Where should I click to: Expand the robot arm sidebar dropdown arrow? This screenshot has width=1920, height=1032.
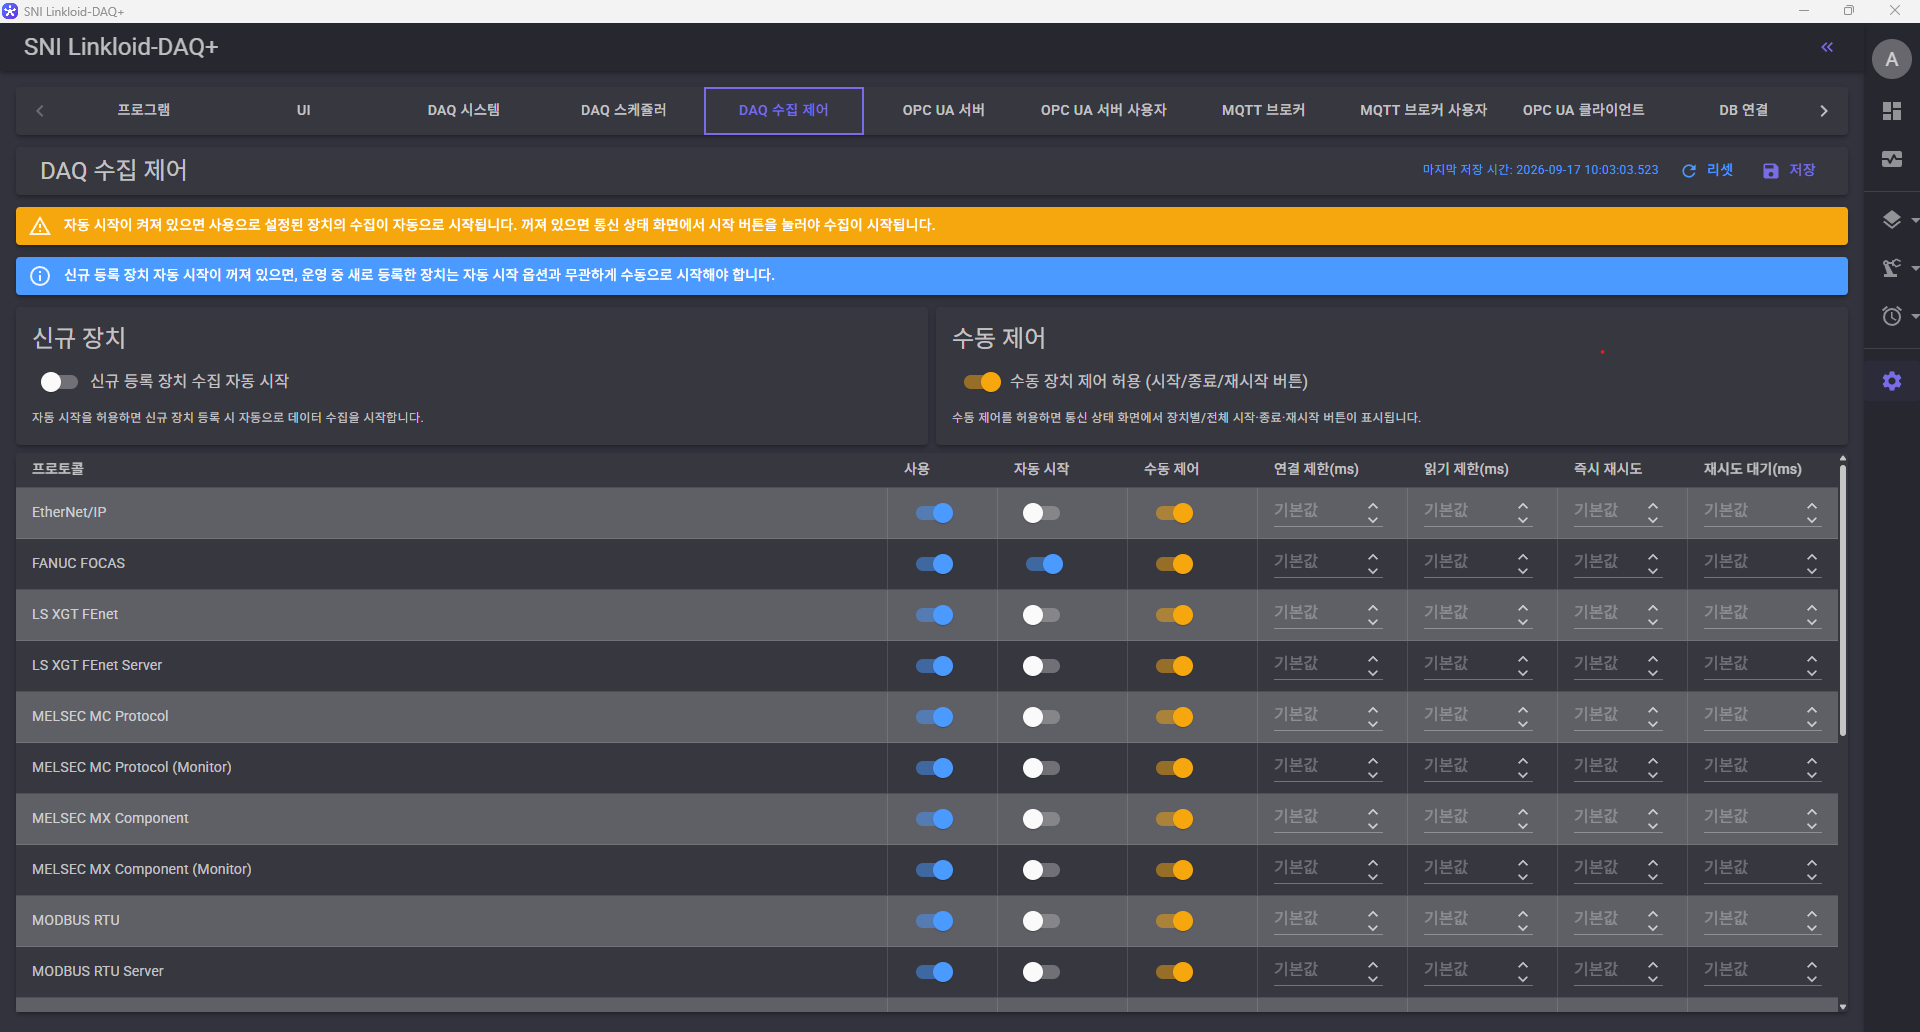click(x=1914, y=268)
